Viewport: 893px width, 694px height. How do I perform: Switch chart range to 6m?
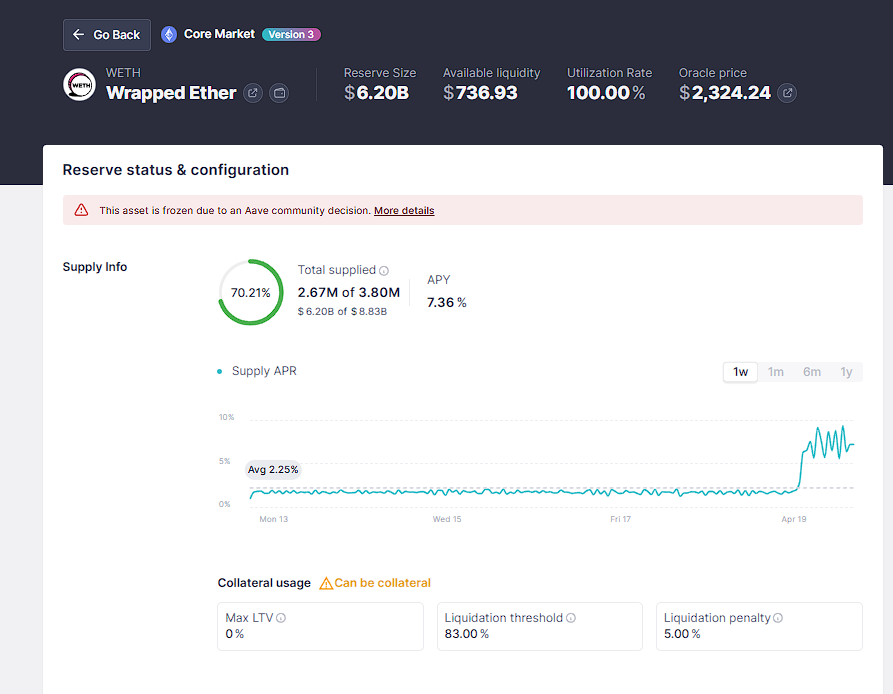point(812,372)
